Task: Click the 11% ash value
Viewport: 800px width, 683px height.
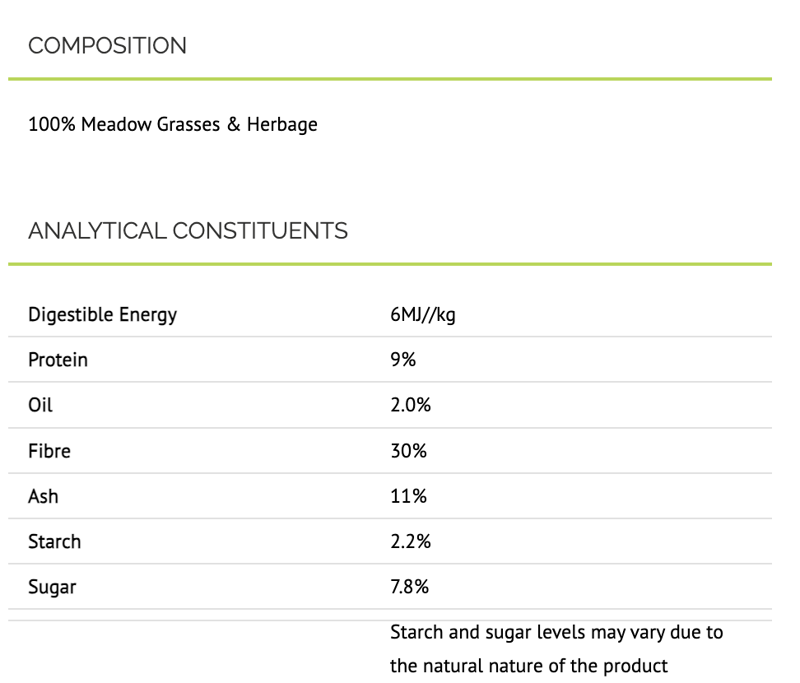Action: 407,496
